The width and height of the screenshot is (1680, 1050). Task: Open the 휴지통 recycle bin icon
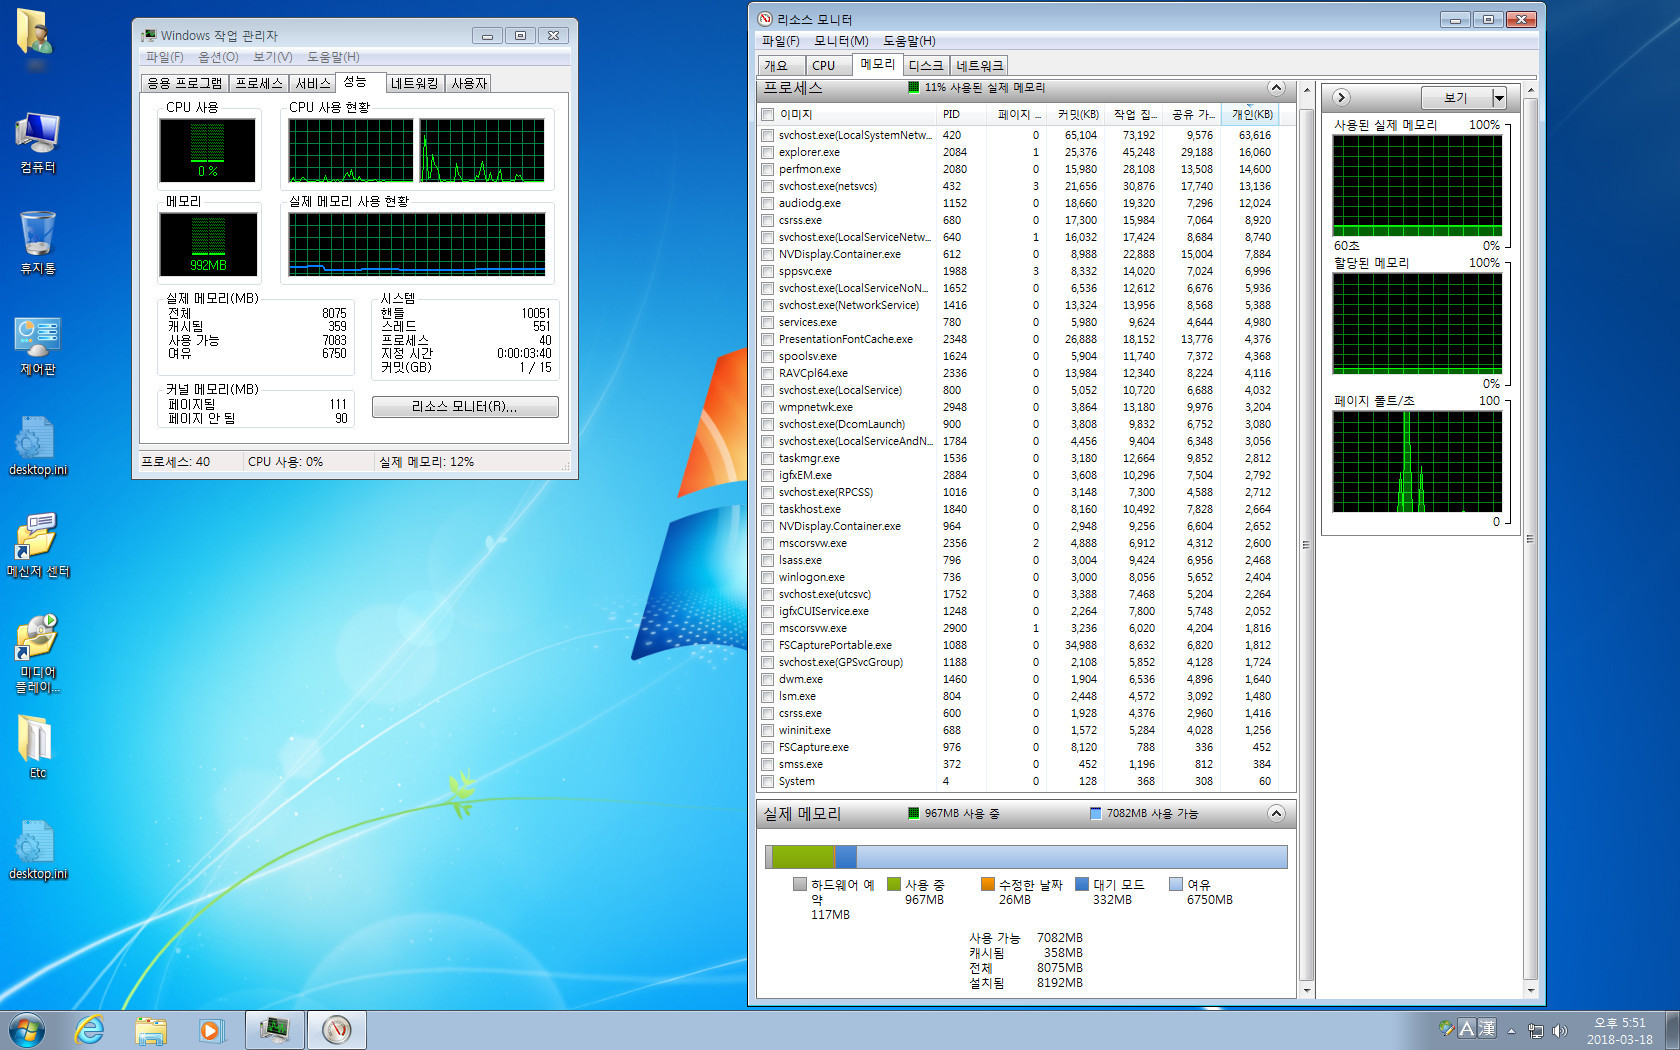pos(37,243)
